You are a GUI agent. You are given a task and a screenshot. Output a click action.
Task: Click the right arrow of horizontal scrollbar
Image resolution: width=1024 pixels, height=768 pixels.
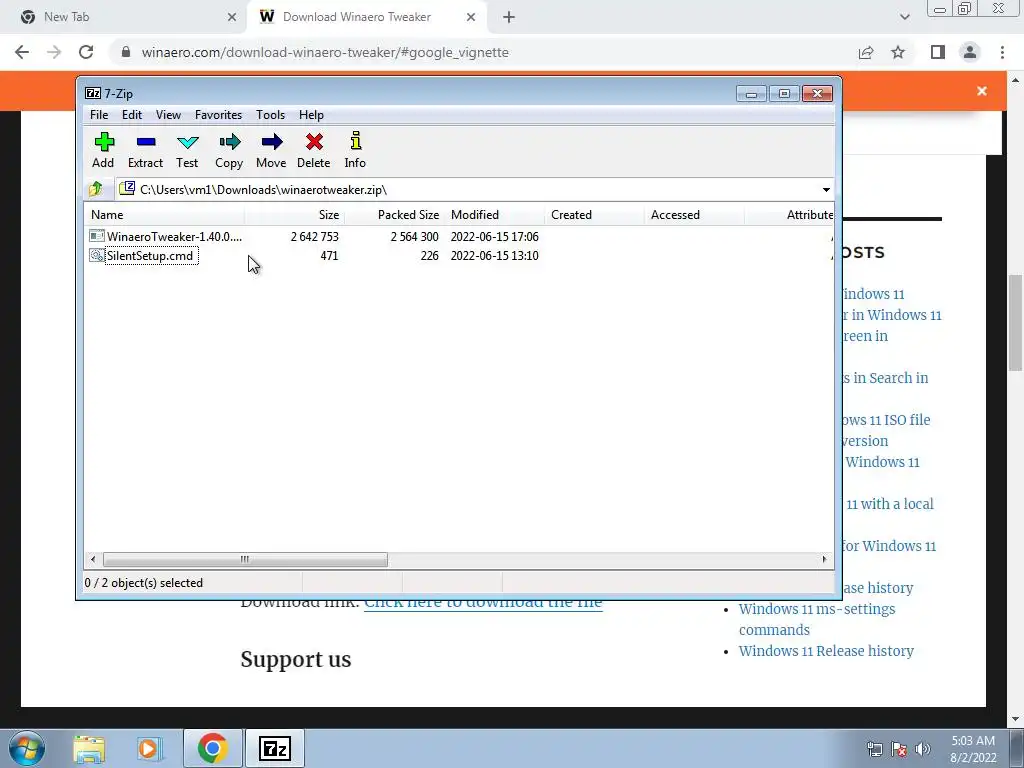824,560
